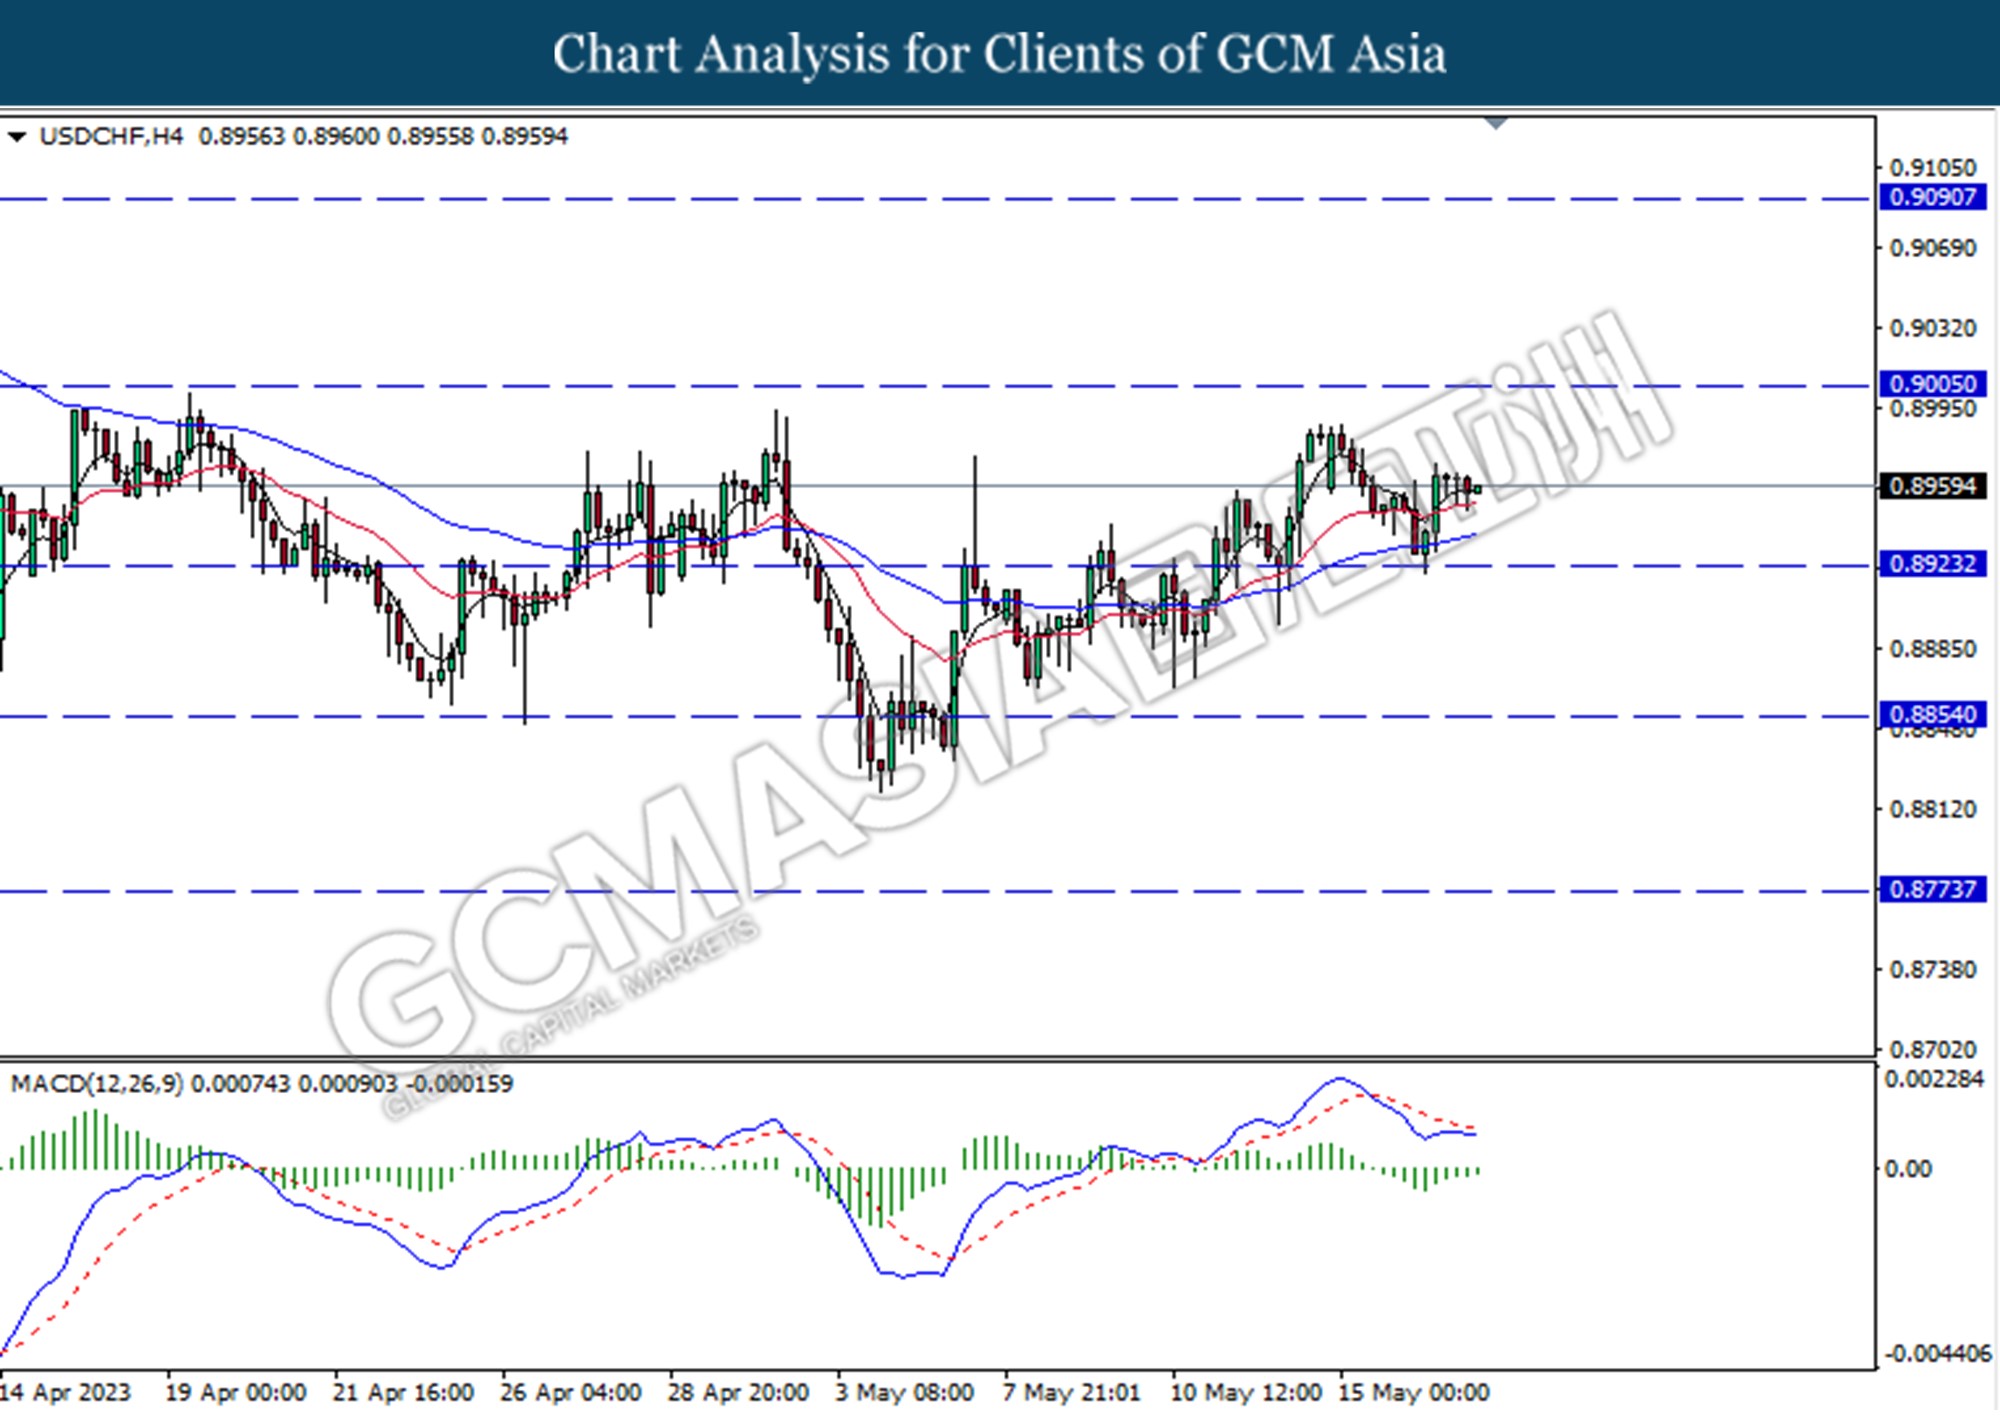Click the dropdown triangle beside USDCHF,H4
This screenshot has height=1428, width=2000.
16,137
